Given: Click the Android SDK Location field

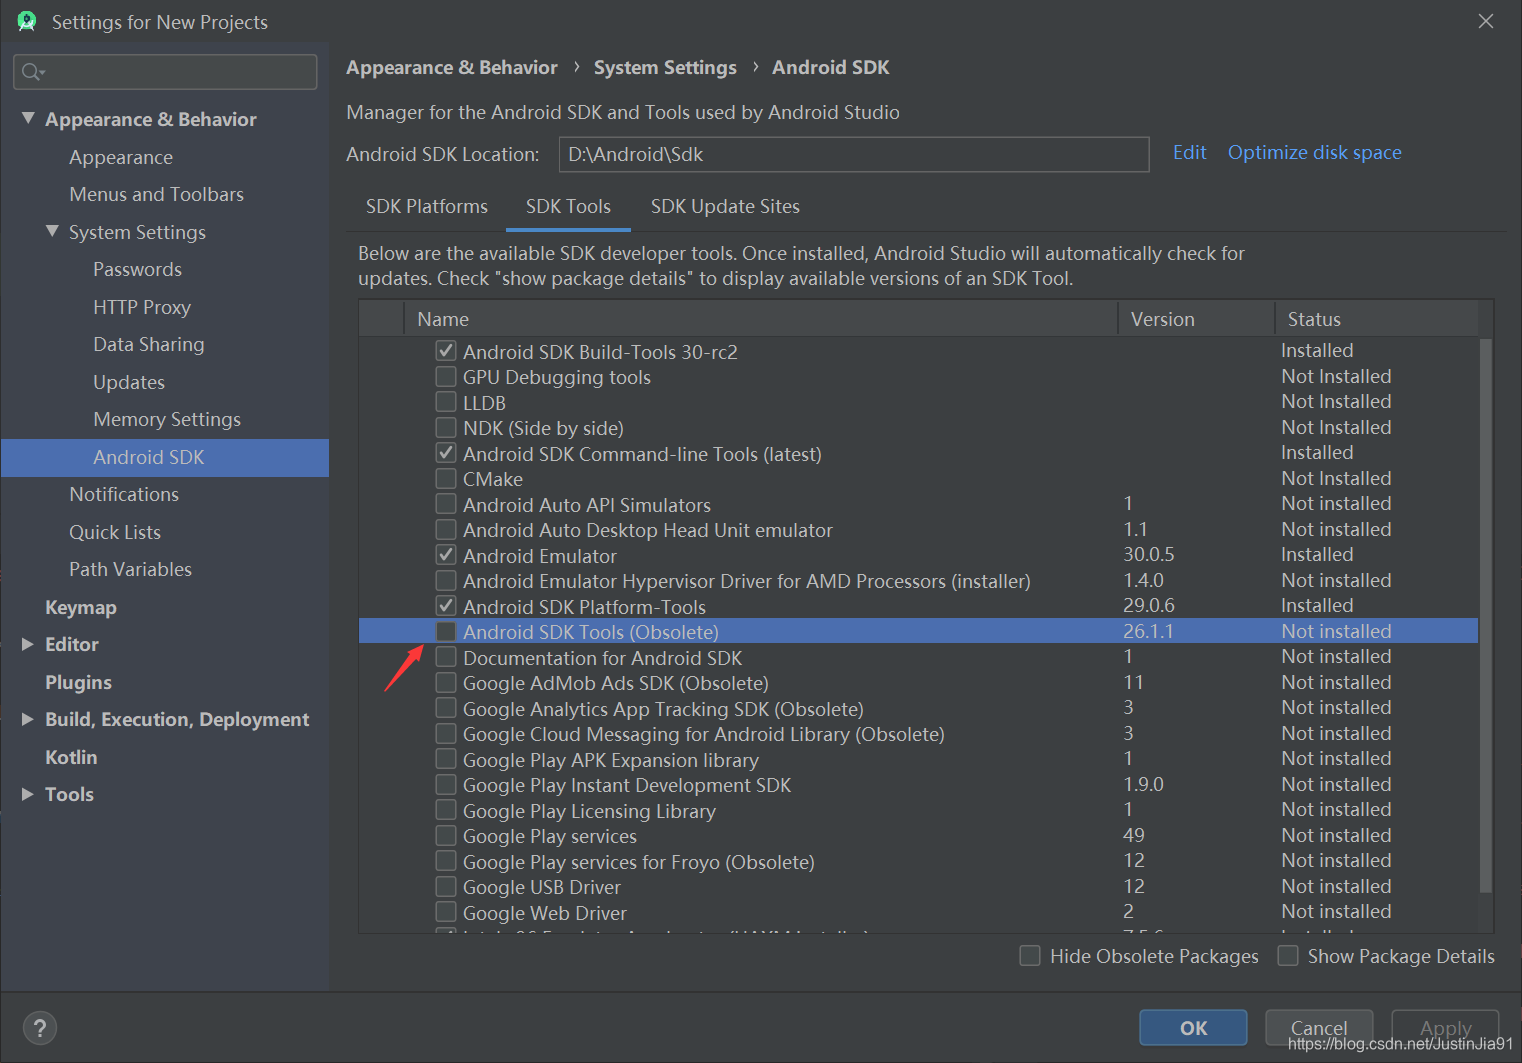Looking at the screenshot, I should pos(853,154).
